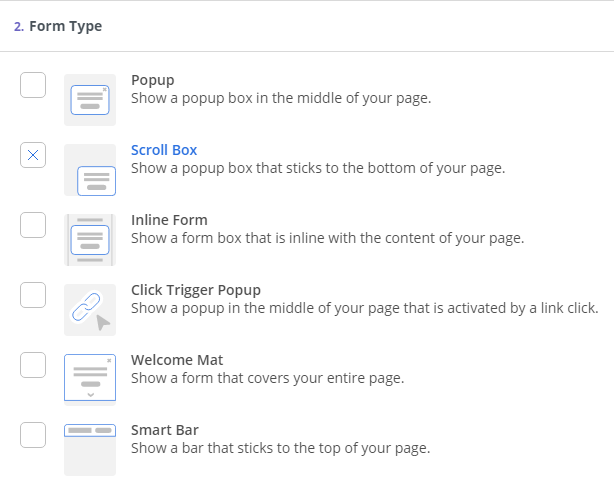The width and height of the screenshot is (614, 492).
Task: Click the blue Scroll Box title
Action: [164, 150]
